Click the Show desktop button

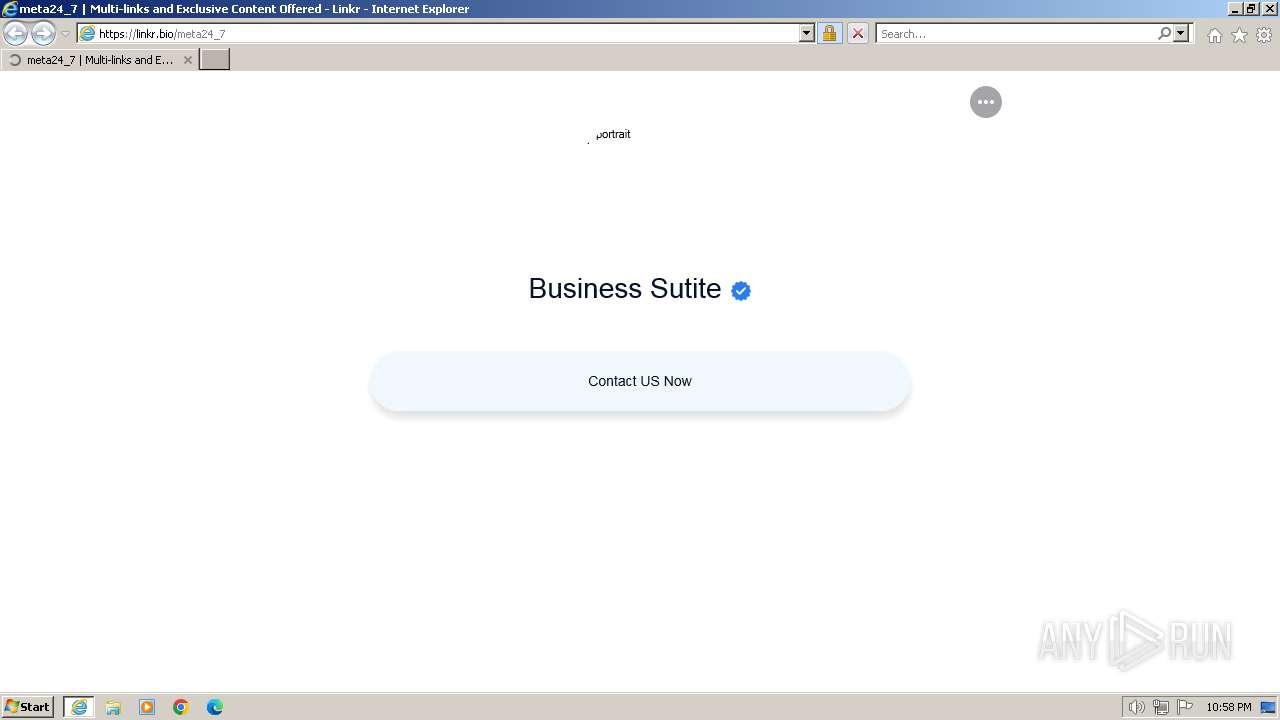(x=1268, y=707)
